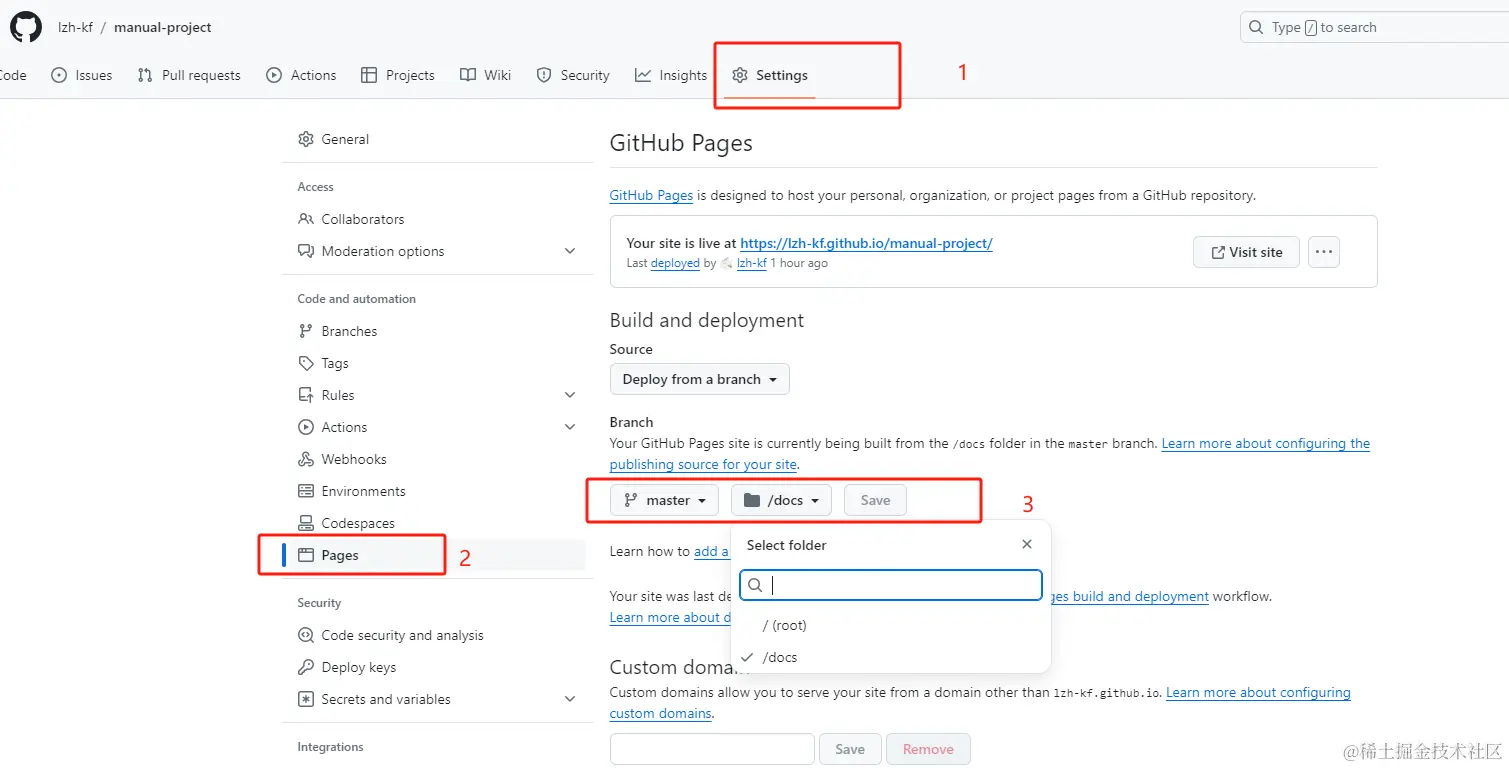Click the Visit site button
1509x768 pixels.
pyautogui.click(x=1246, y=252)
